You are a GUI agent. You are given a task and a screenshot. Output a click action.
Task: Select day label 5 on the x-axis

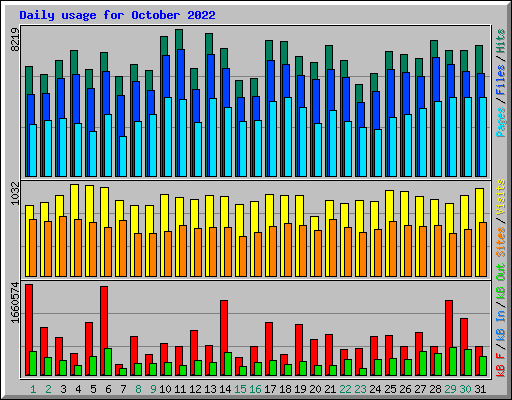[93, 389]
